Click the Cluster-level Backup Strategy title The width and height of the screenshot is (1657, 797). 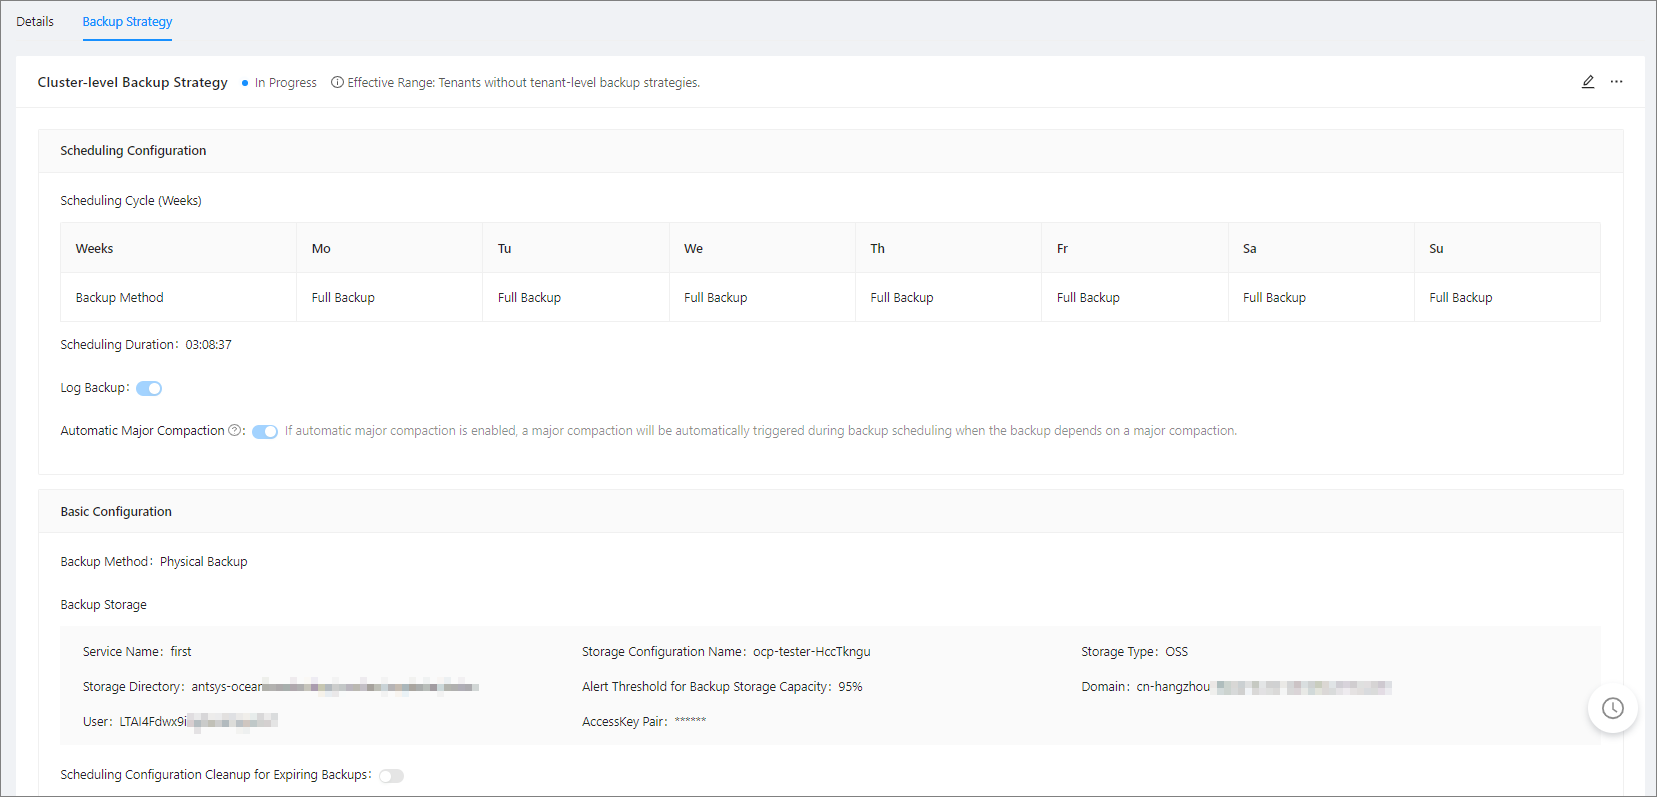click(x=133, y=83)
